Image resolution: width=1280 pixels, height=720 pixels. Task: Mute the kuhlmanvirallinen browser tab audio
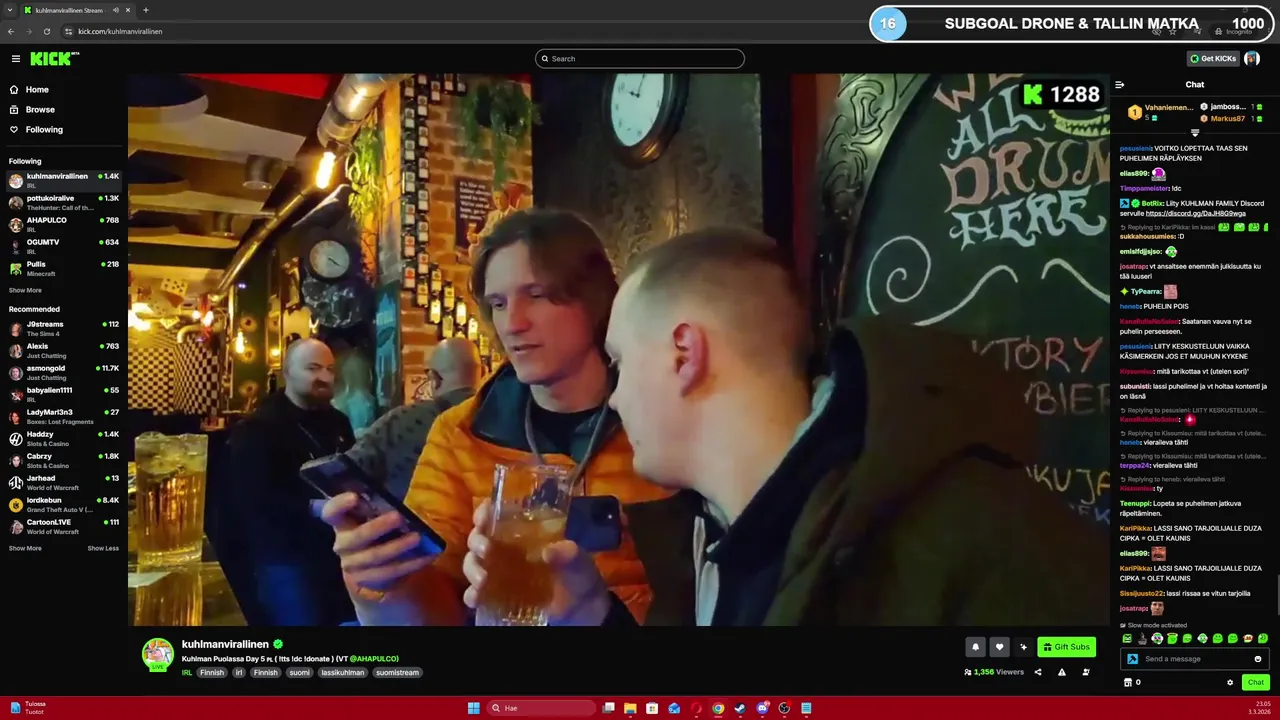click(x=116, y=10)
